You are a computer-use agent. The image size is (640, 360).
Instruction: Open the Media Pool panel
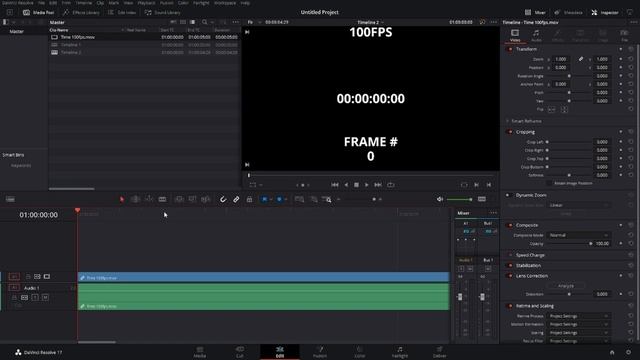click(38, 13)
